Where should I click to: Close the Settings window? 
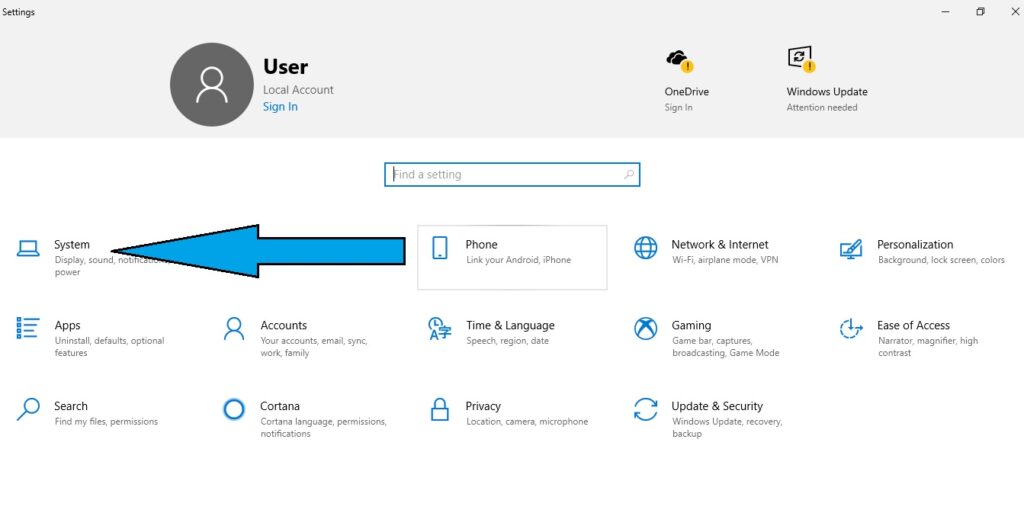point(1016,12)
